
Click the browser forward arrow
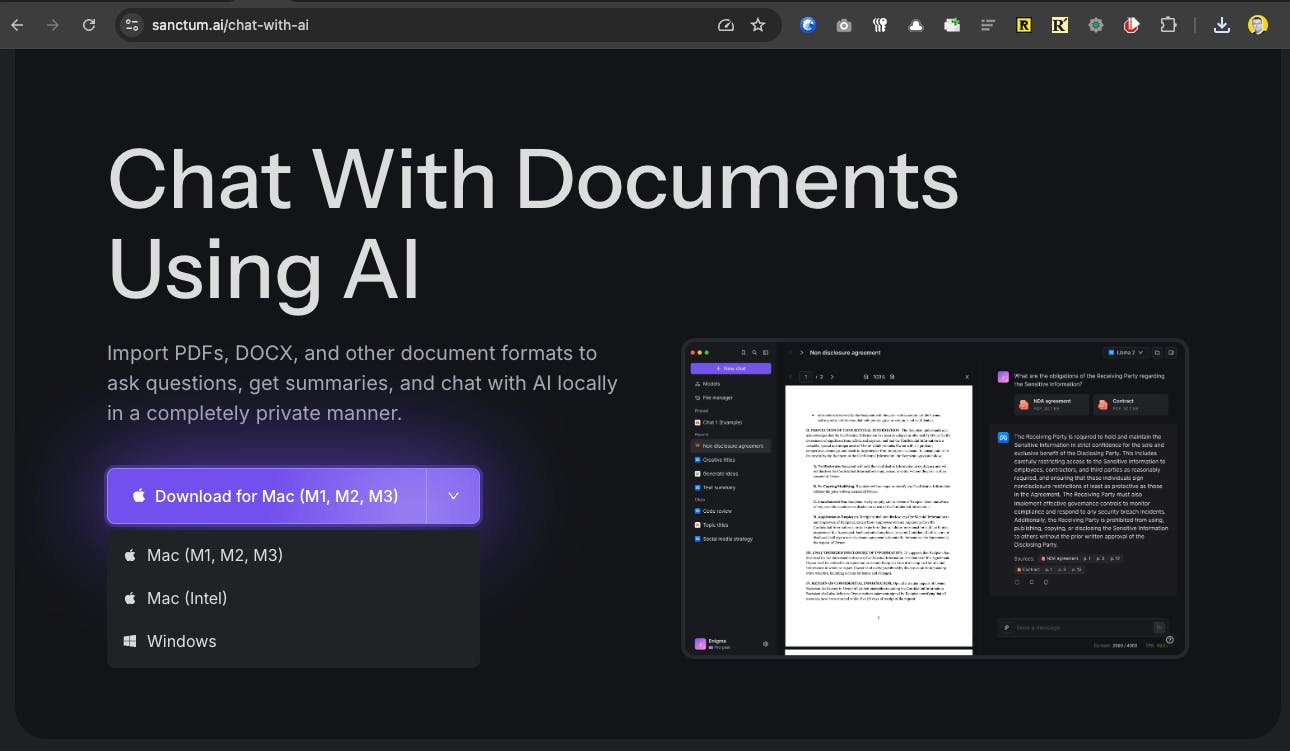53,25
